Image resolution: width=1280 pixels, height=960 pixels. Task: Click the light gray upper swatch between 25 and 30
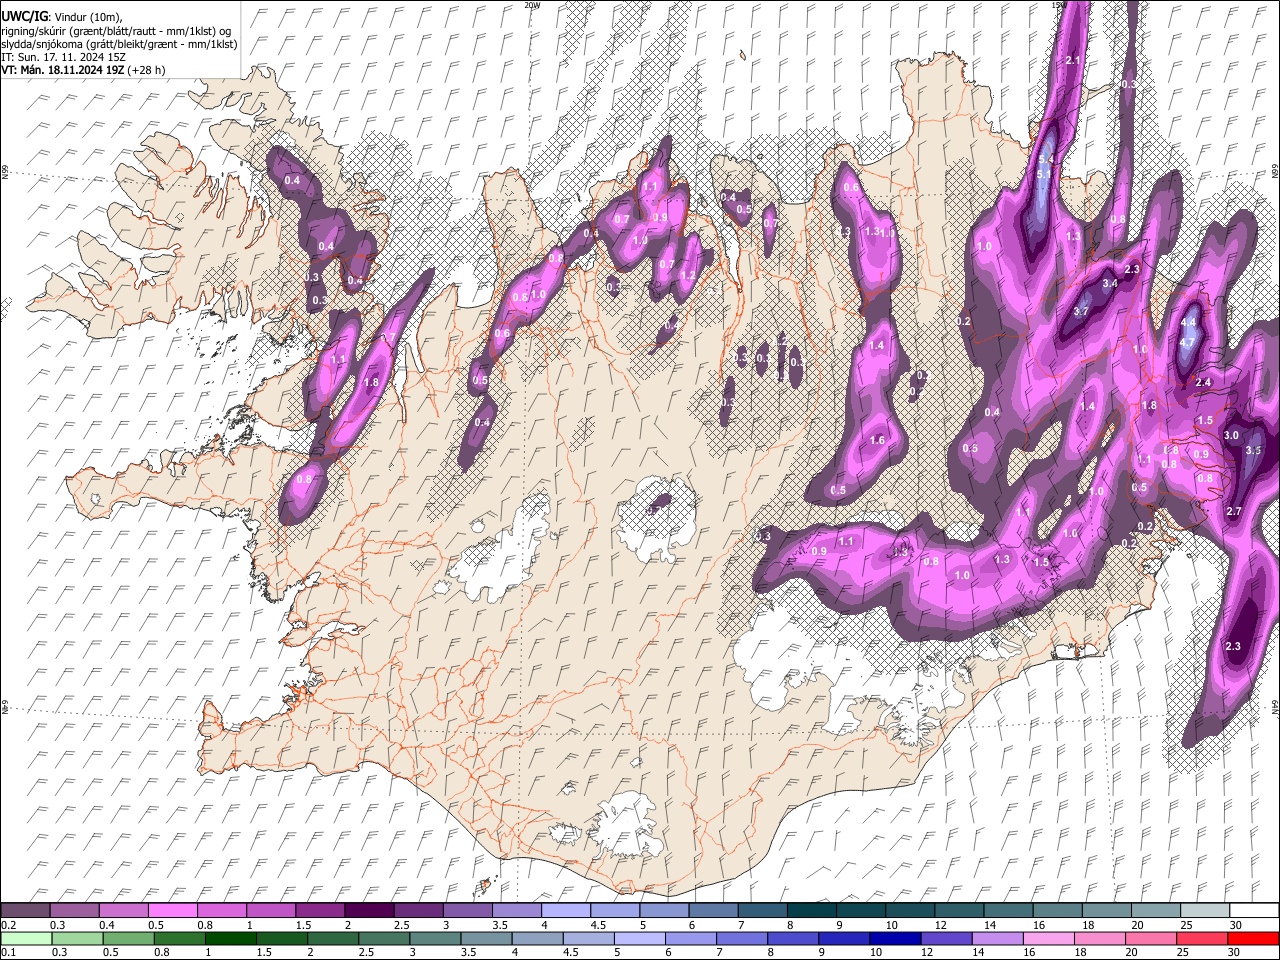point(1206,910)
